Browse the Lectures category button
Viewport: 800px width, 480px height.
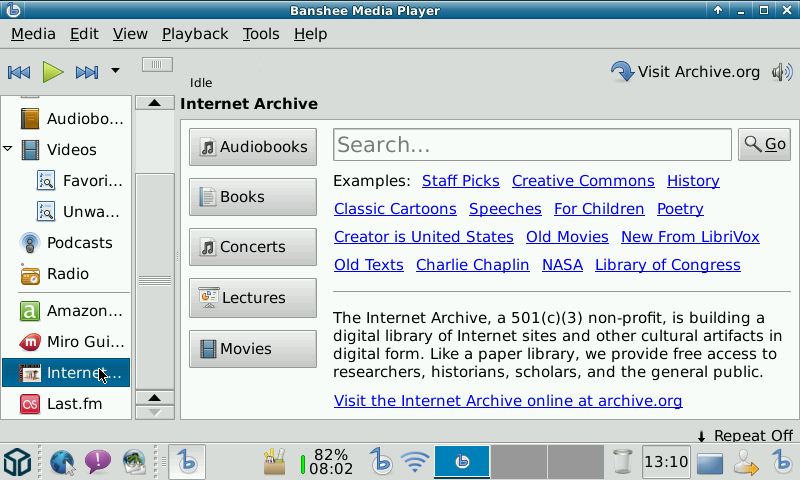tap(253, 298)
